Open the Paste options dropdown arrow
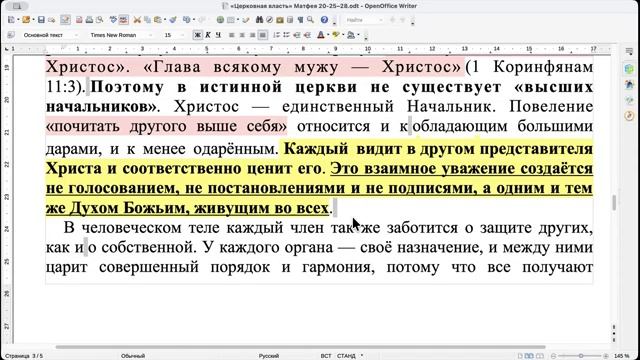This screenshot has height=360, width=640. [x=164, y=20]
